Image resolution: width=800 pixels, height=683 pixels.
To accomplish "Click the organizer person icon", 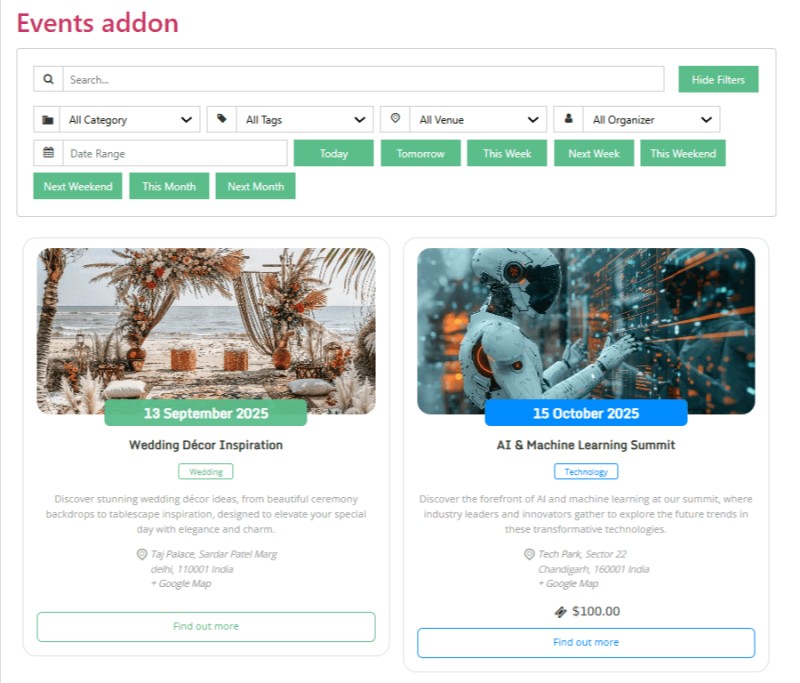I will 568,118.
